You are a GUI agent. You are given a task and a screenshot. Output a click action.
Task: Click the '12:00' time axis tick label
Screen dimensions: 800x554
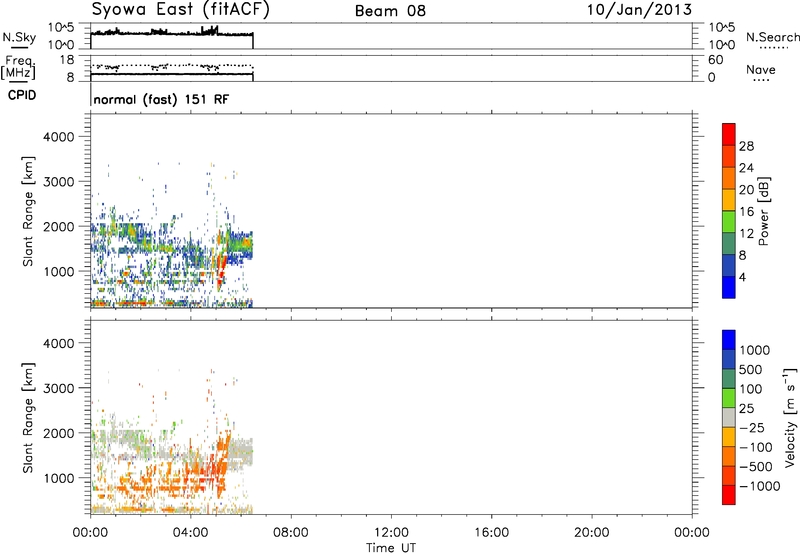click(391, 533)
